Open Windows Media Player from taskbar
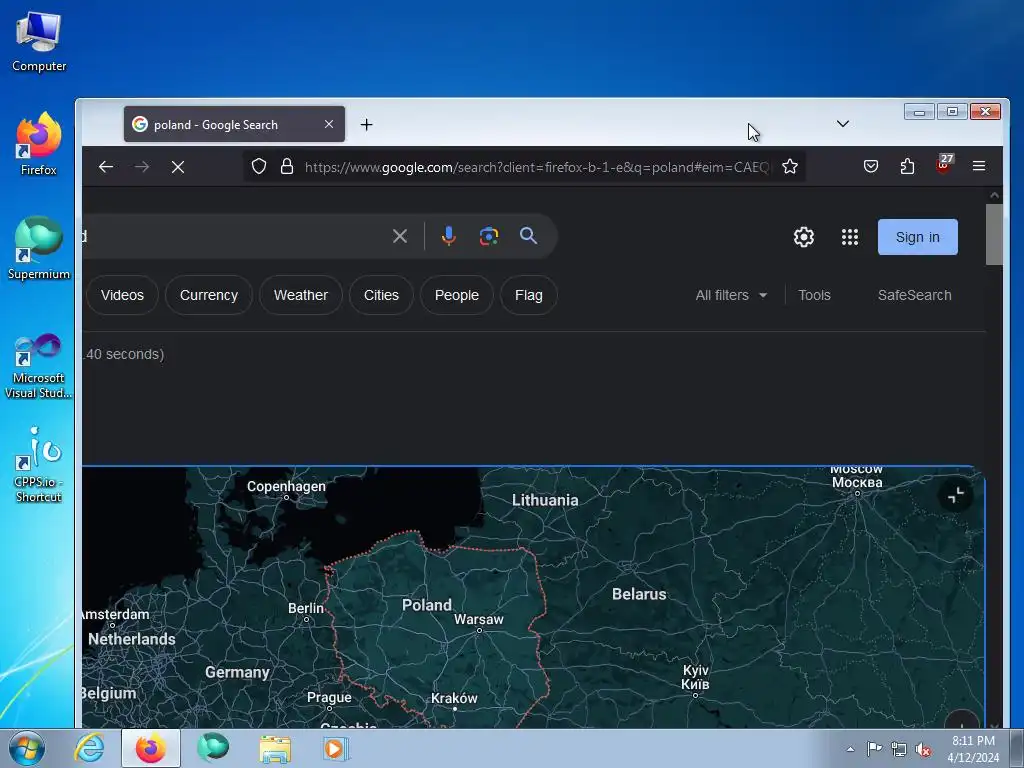Viewport: 1024px width, 768px height. 336,748
